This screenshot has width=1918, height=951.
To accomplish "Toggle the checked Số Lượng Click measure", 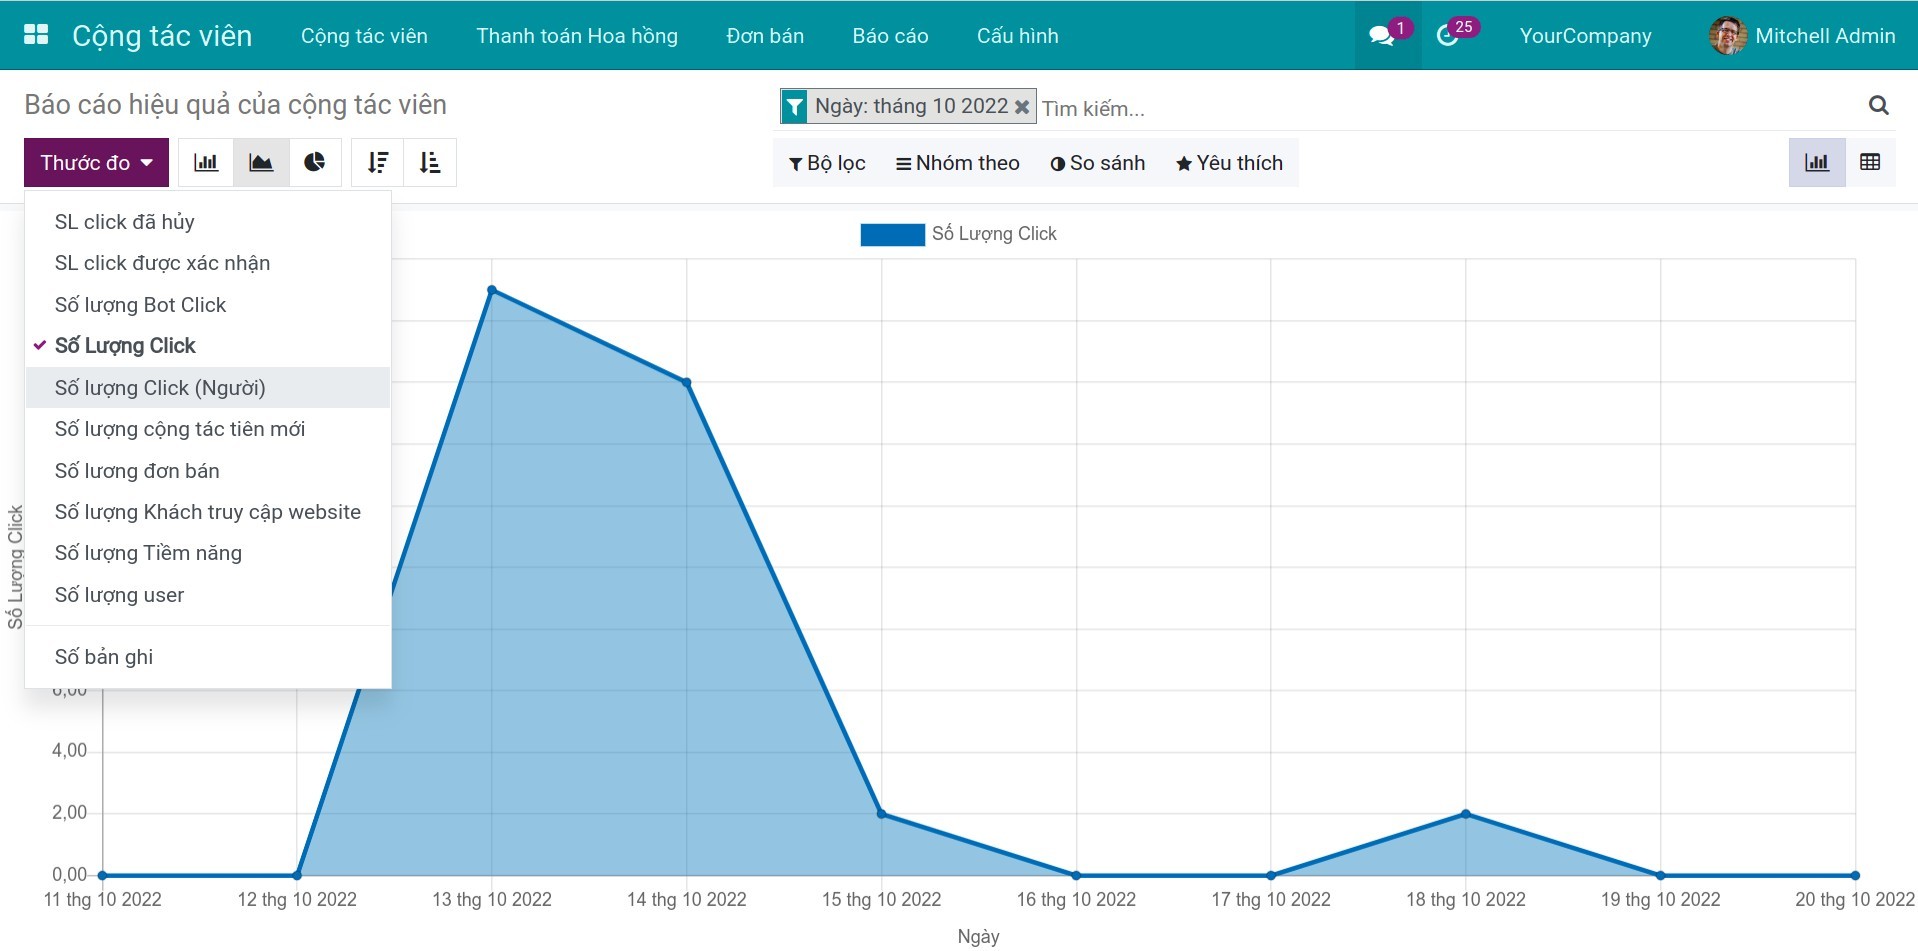I will point(125,346).
